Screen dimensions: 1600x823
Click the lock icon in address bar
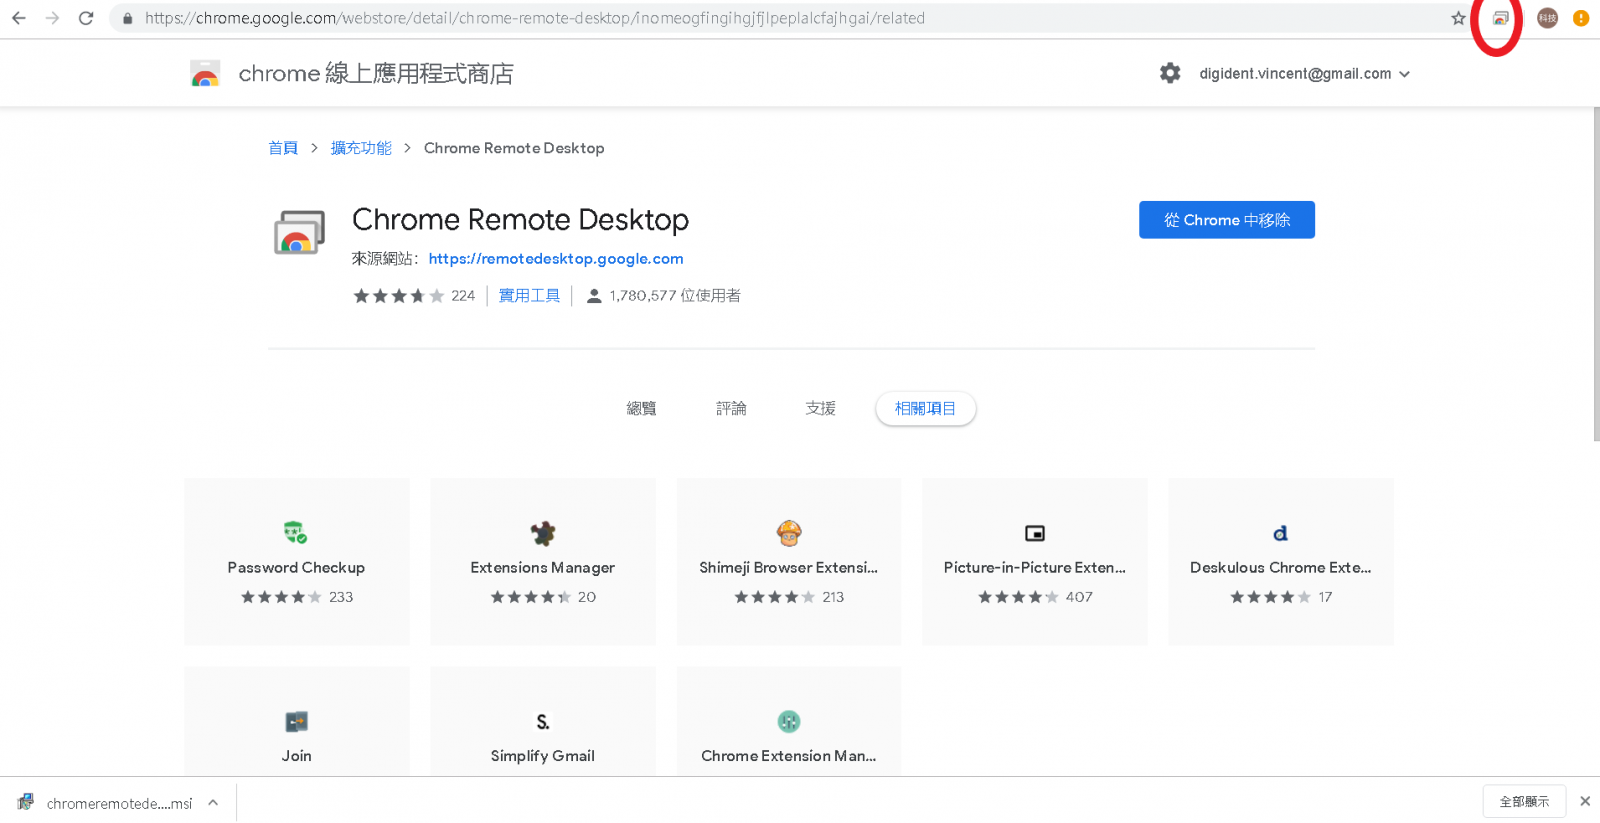(x=127, y=18)
